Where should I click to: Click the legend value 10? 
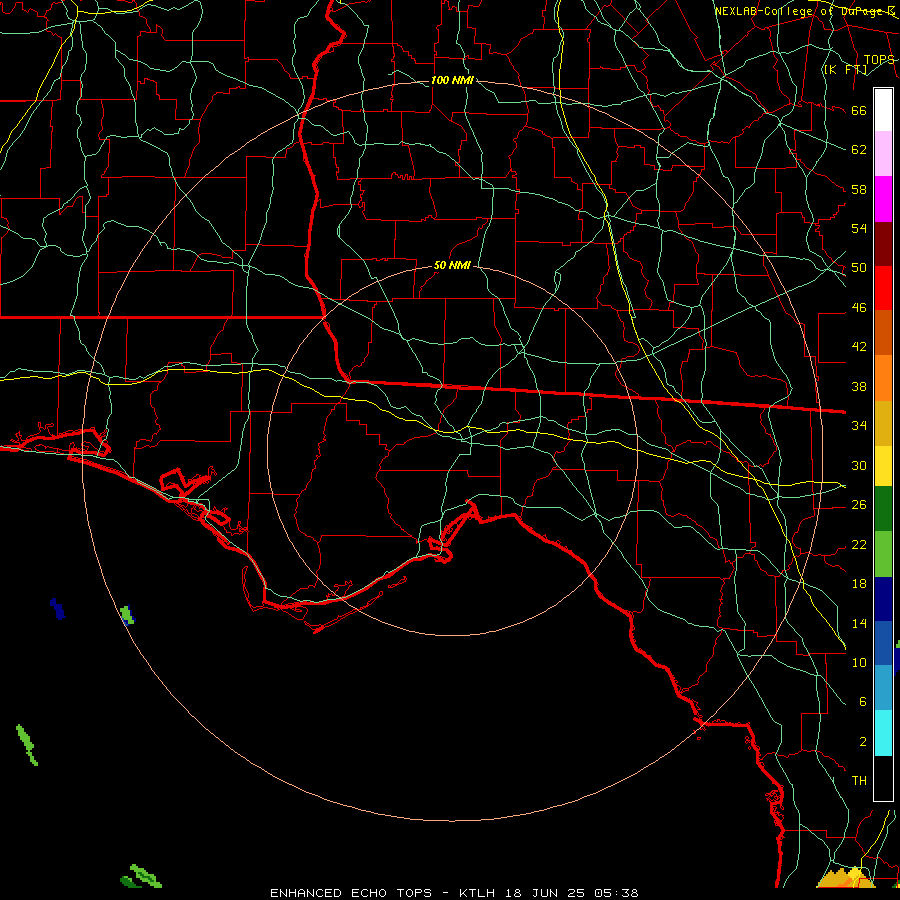coord(859,663)
